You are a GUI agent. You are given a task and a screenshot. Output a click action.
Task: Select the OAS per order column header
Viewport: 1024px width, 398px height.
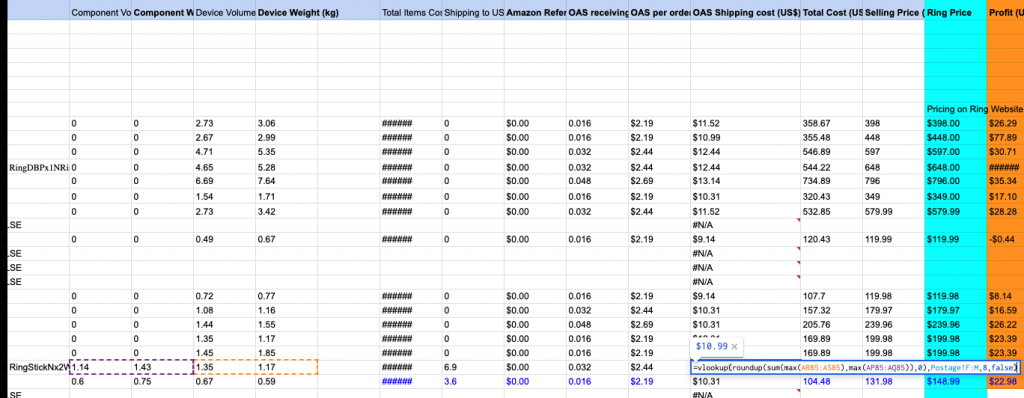pyautogui.click(x=659, y=12)
